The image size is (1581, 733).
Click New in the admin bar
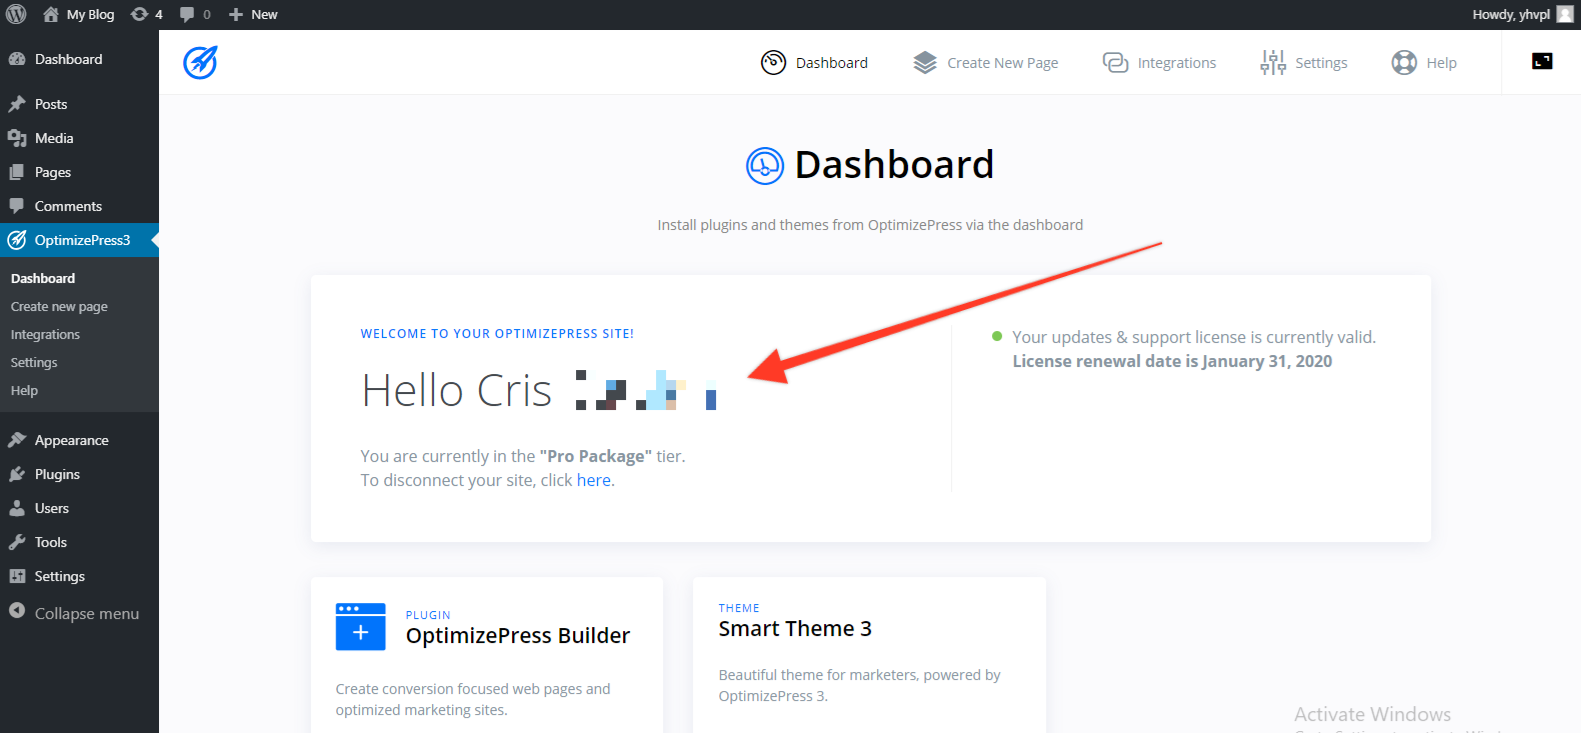point(264,14)
